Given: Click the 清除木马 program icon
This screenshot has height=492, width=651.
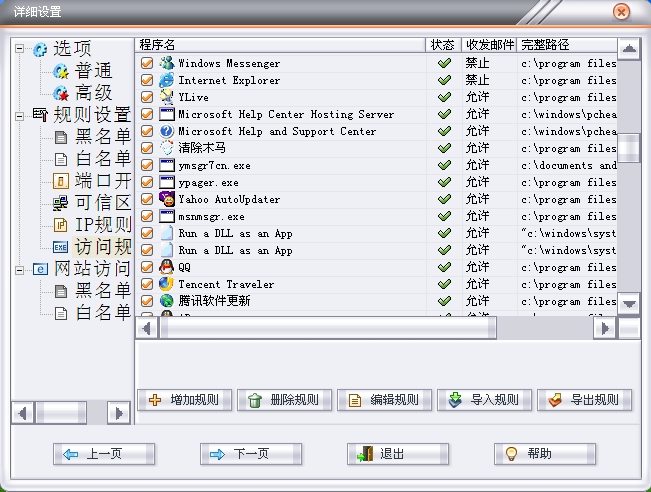Looking at the screenshot, I should point(166,148).
